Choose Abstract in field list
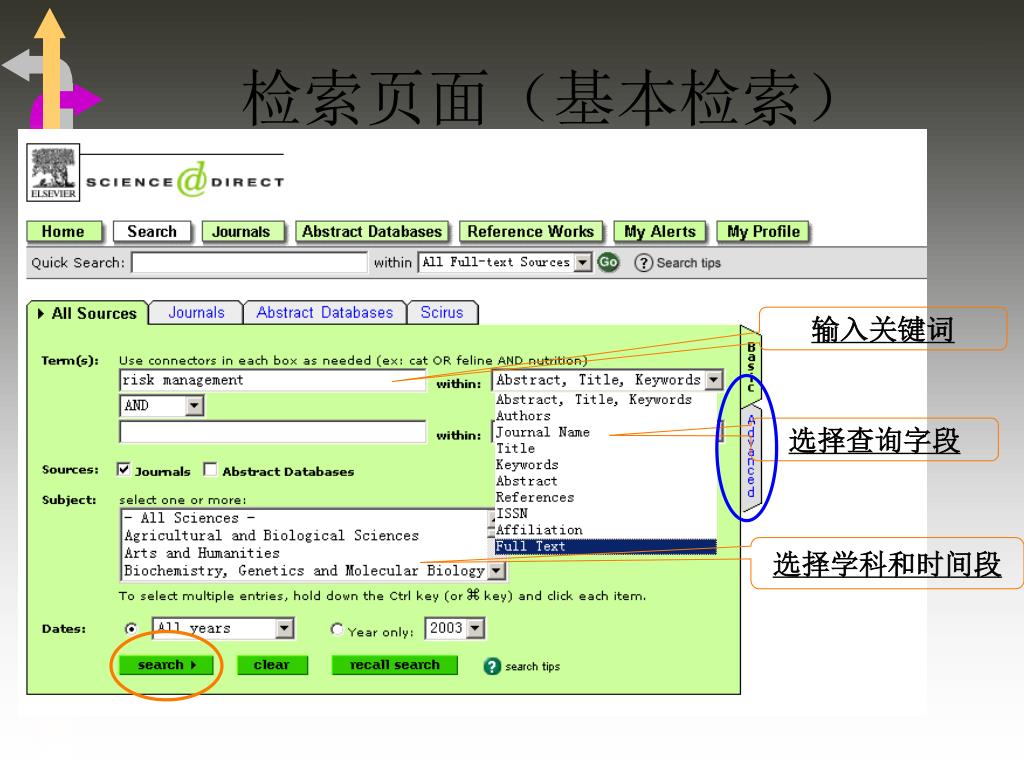 coord(526,481)
